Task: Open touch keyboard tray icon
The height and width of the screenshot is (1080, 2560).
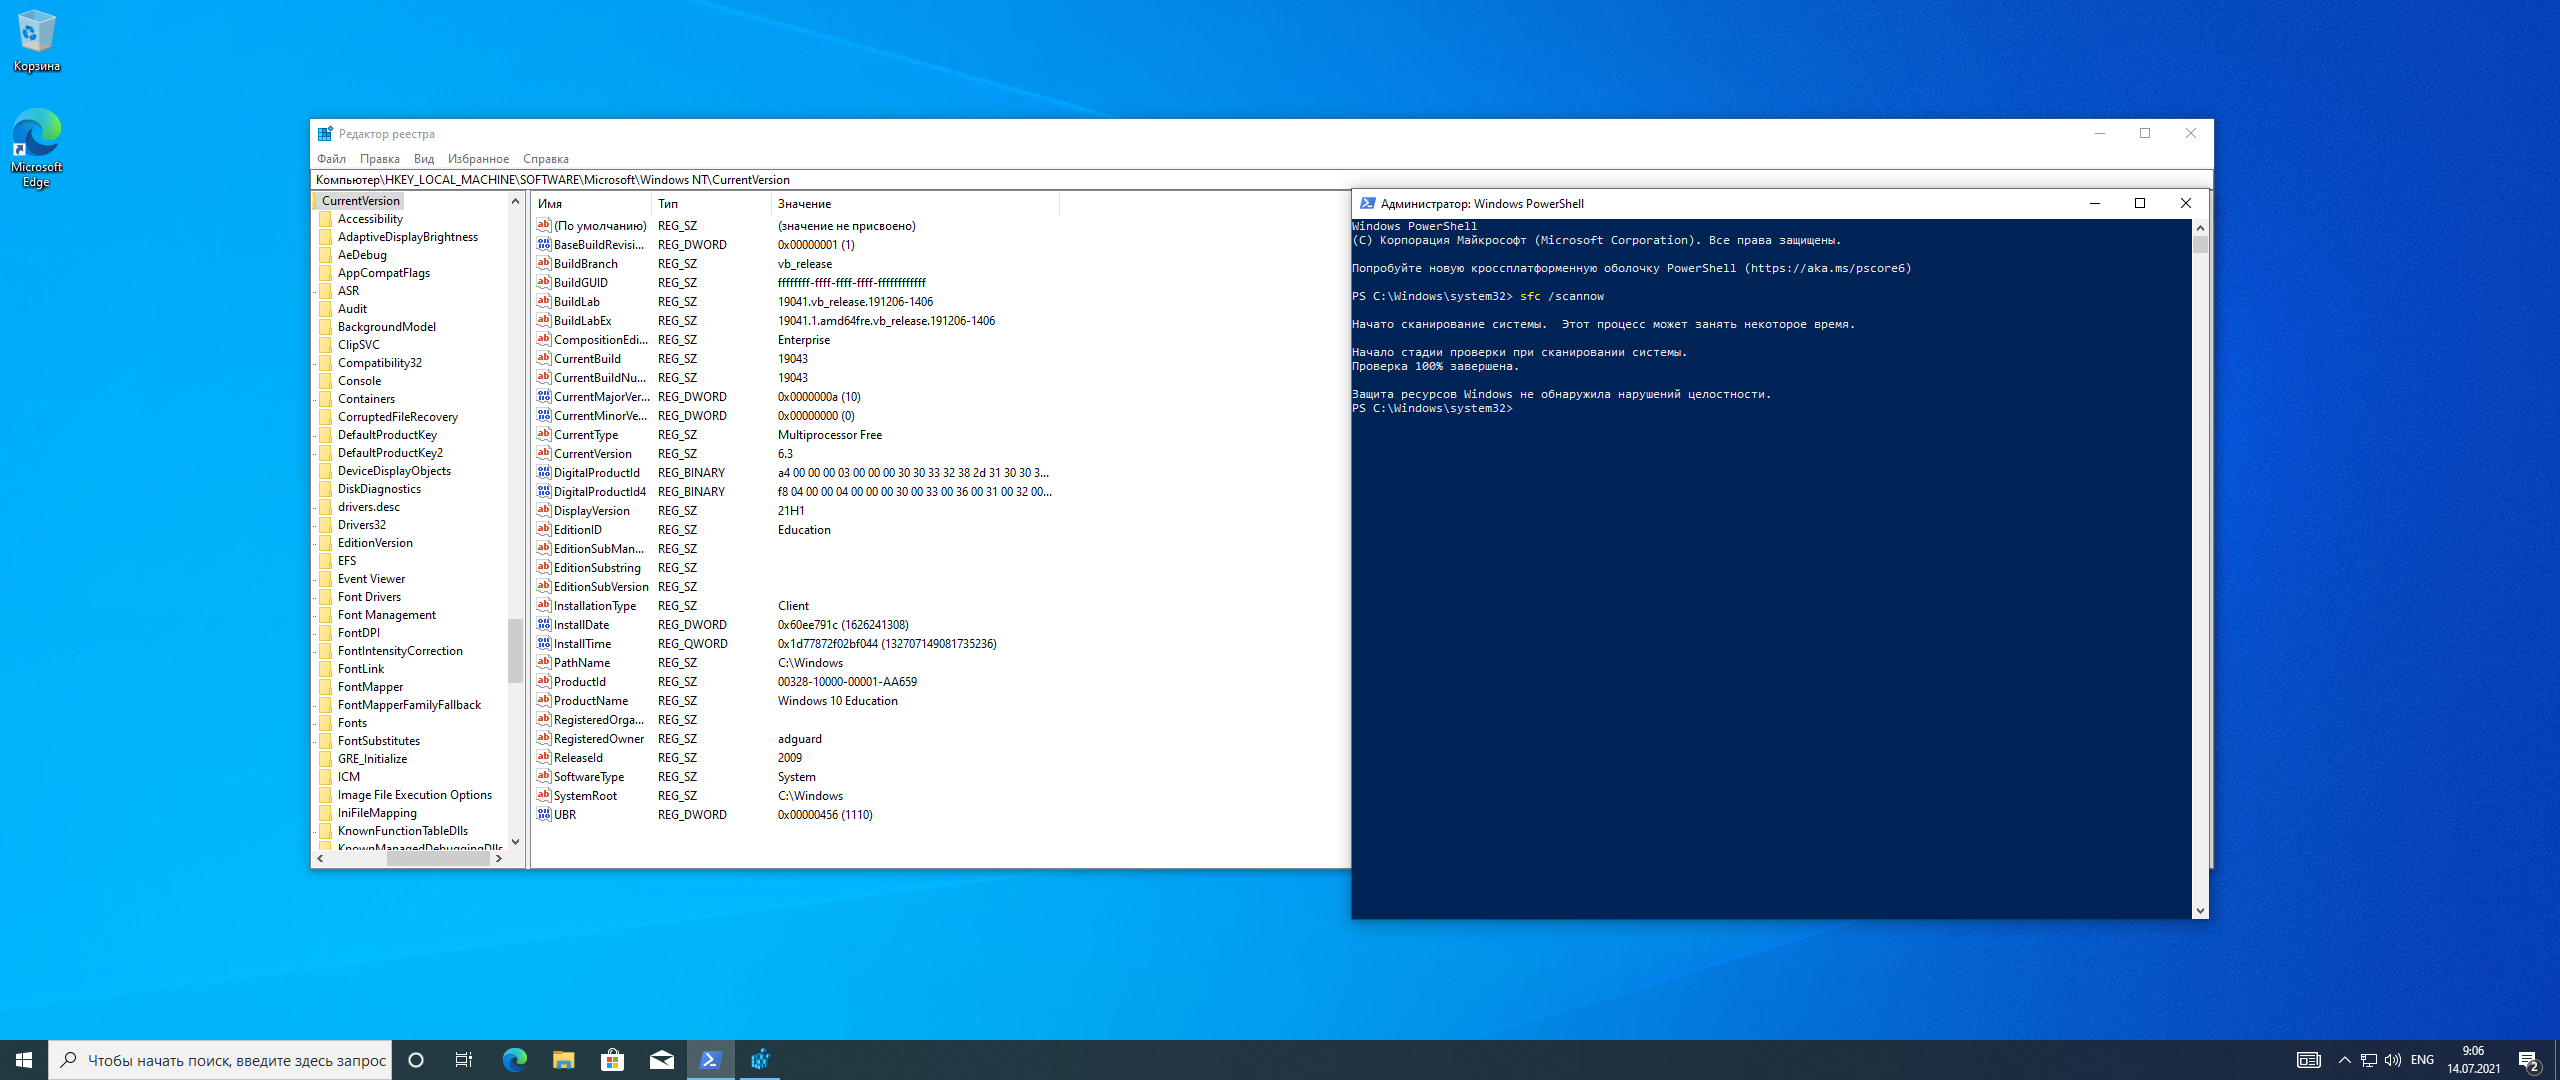Action: click(x=2308, y=1060)
